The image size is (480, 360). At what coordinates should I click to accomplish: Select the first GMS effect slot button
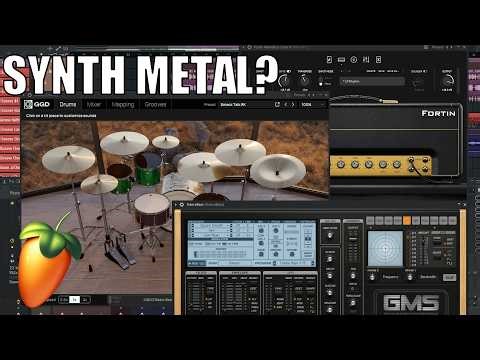point(370,220)
